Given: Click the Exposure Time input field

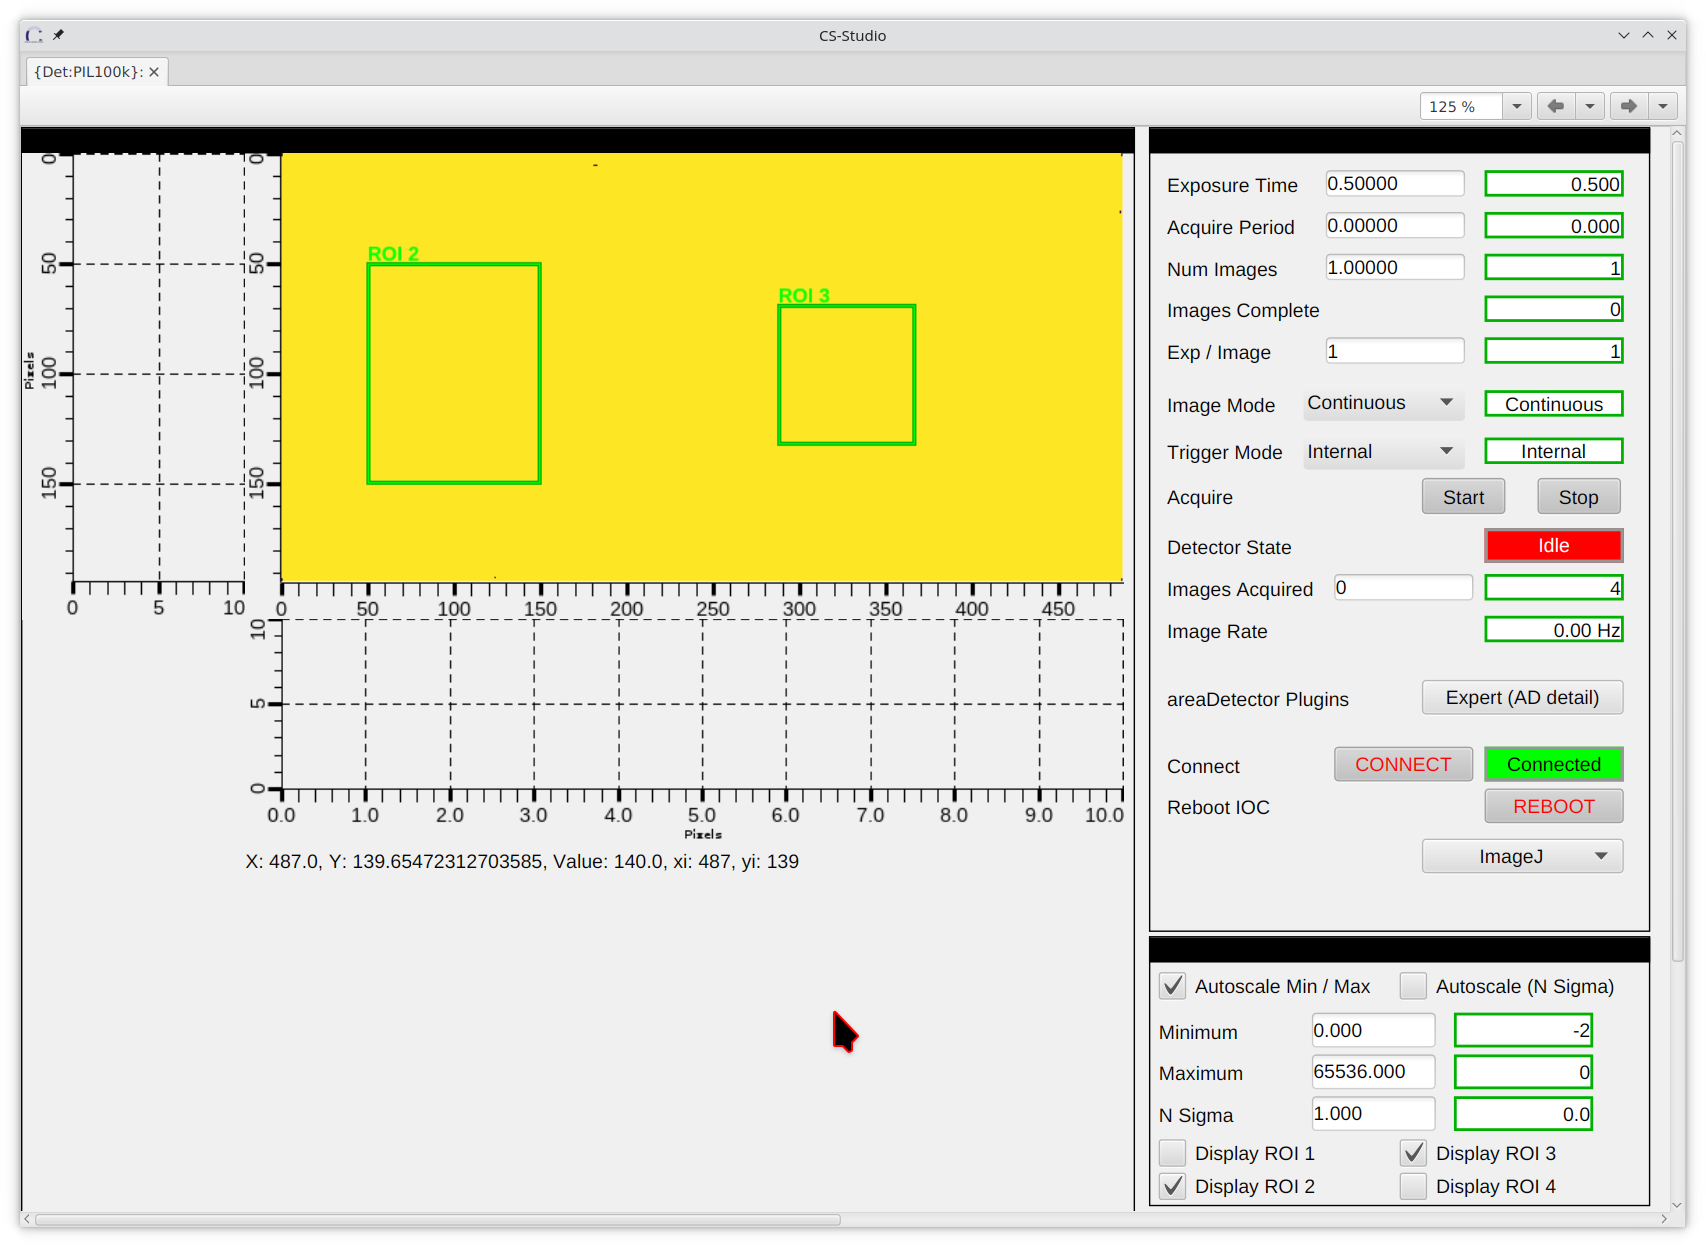Looking at the screenshot, I should (x=1395, y=184).
